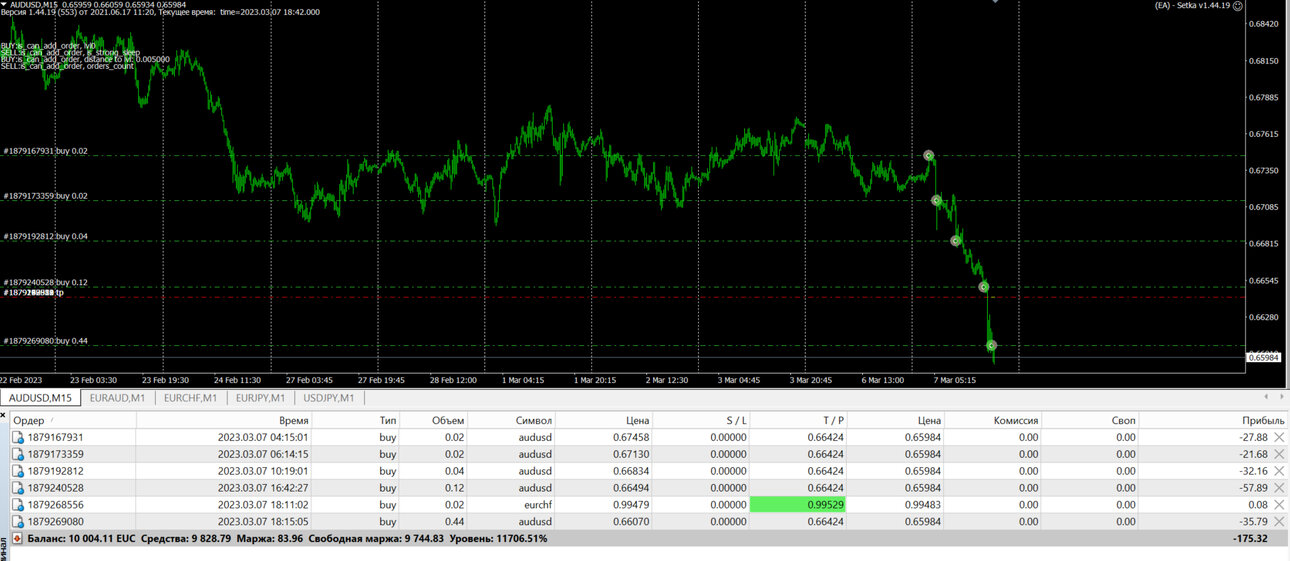Close order 1879167931 with its X icon

pos(1279,437)
